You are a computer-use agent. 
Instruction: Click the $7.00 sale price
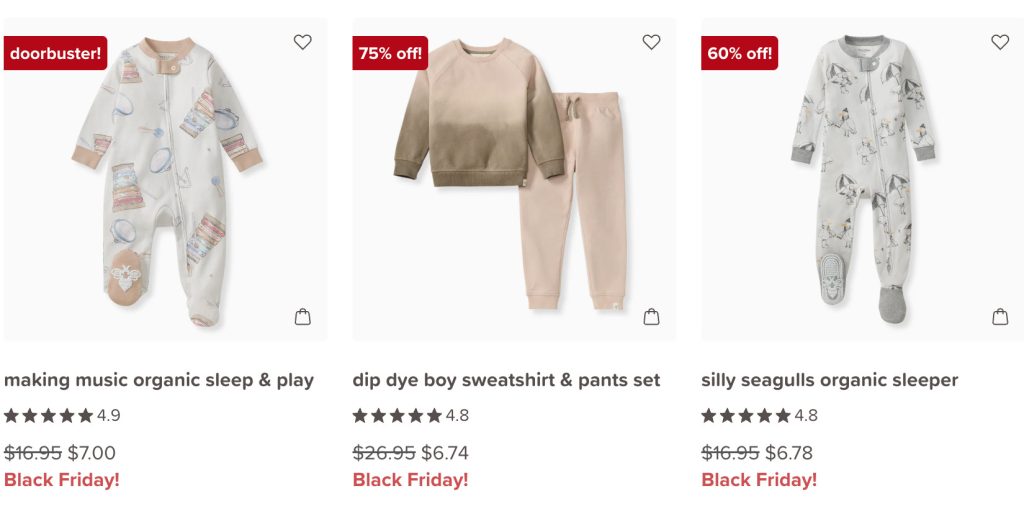click(x=92, y=453)
